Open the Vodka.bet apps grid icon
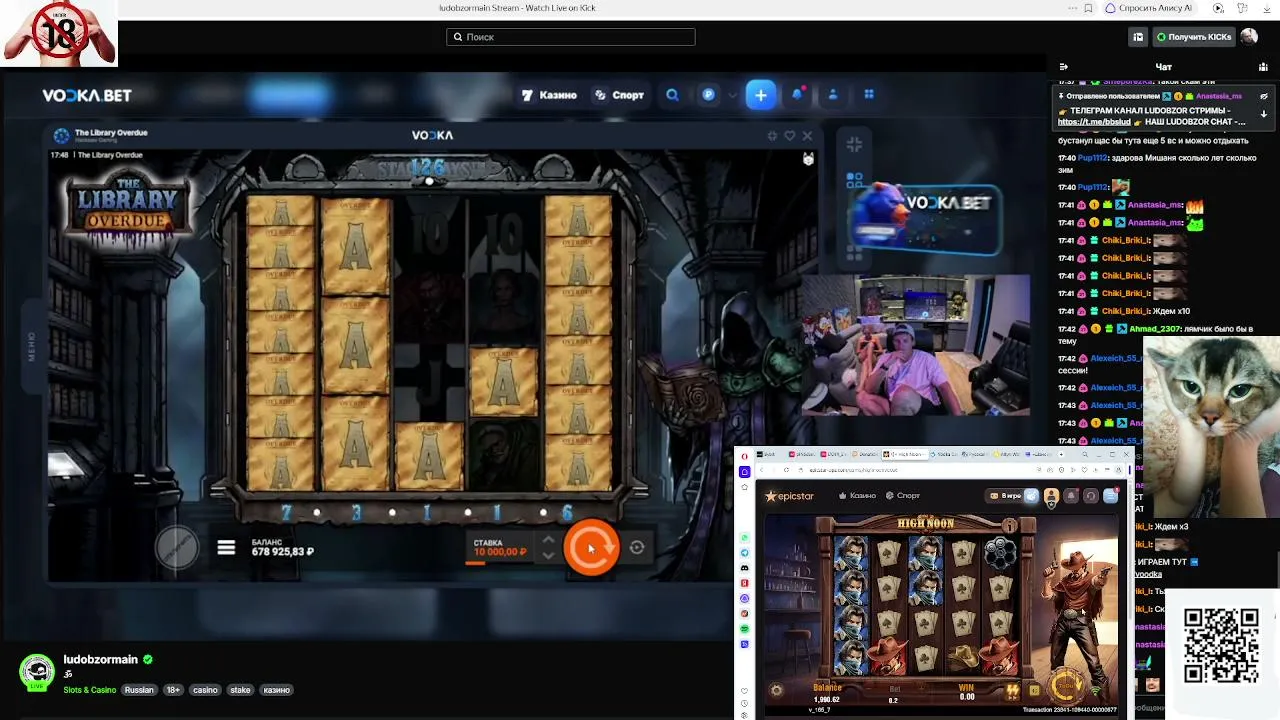The height and width of the screenshot is (720, 1280). [x=869, y=95]
